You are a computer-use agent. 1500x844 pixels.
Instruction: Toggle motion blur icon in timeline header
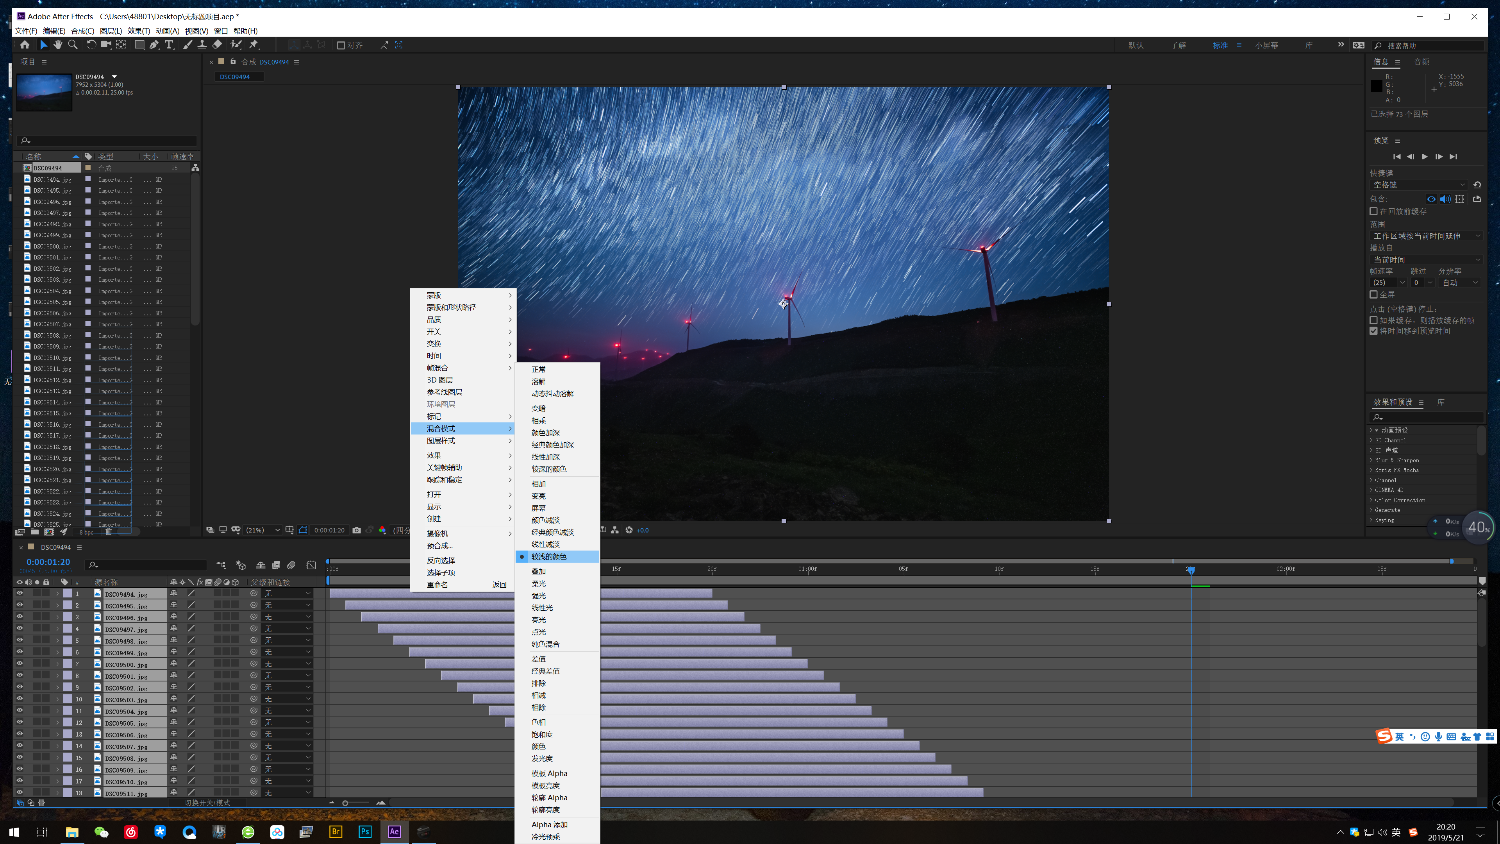click(x=291, y=565)
